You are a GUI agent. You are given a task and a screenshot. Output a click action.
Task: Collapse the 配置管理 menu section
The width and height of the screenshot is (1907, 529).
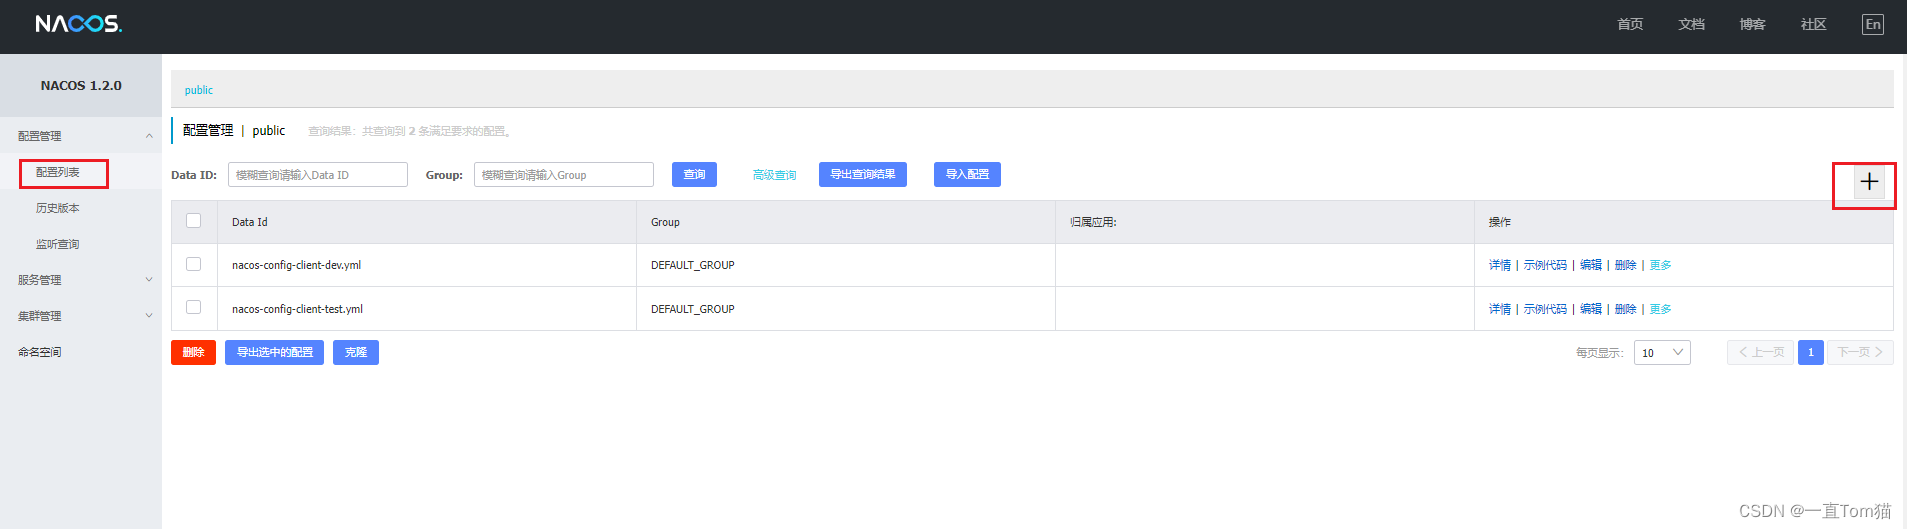(x=81, y=136)
